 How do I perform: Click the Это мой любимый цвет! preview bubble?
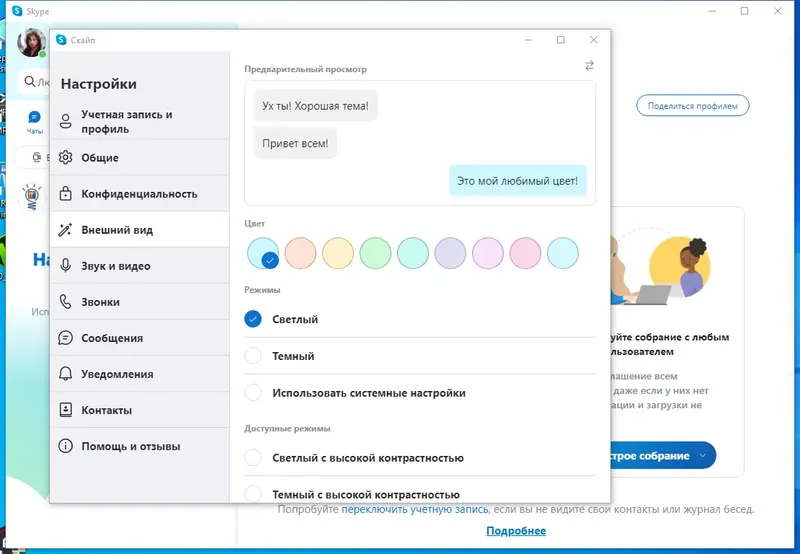(x=517, y=181)
